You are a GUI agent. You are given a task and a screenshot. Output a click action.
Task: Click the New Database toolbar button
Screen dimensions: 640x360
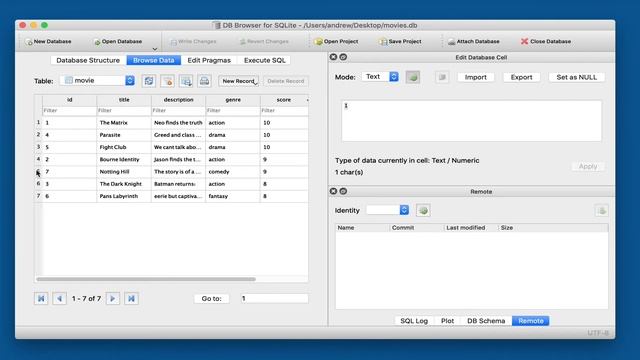[48, 42]
